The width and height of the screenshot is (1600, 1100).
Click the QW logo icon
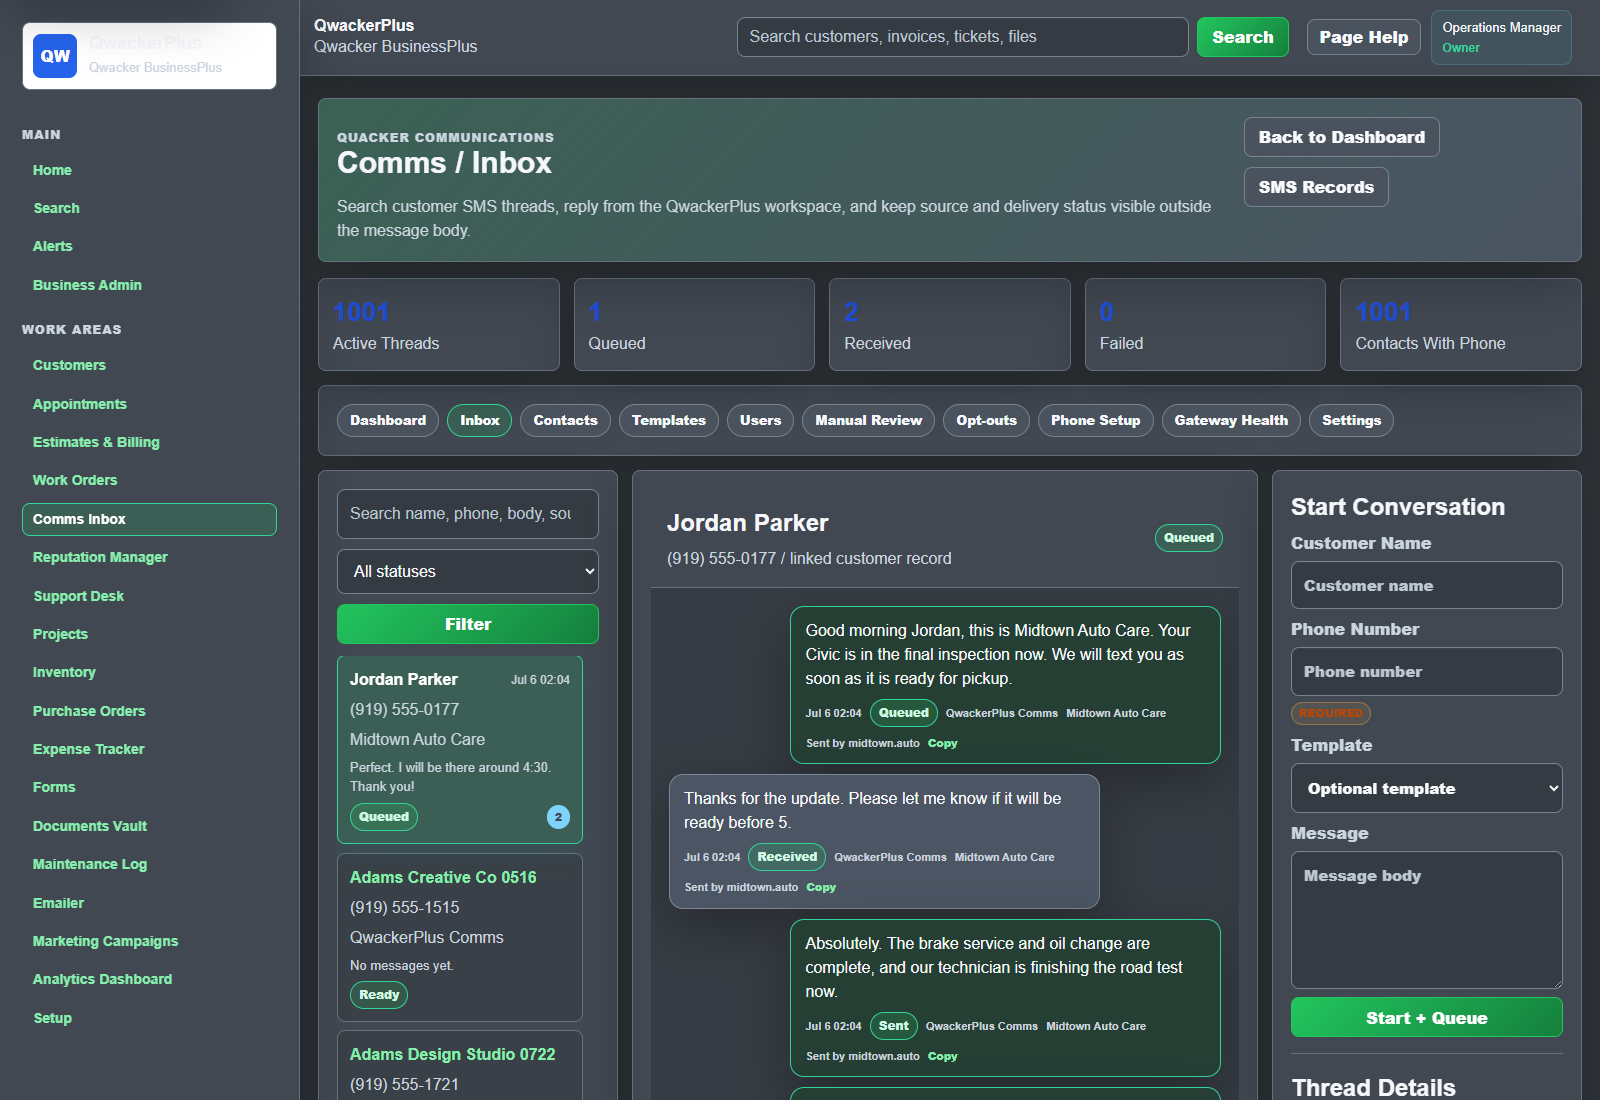55,56
